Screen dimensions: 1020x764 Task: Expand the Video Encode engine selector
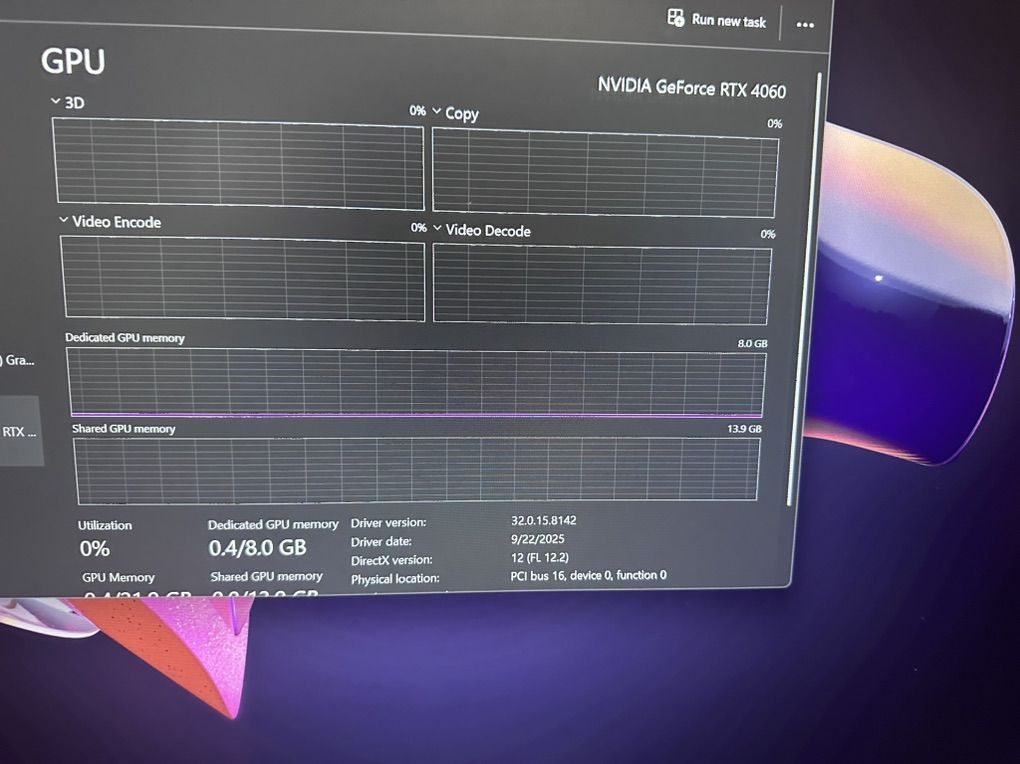click(64, 221)
